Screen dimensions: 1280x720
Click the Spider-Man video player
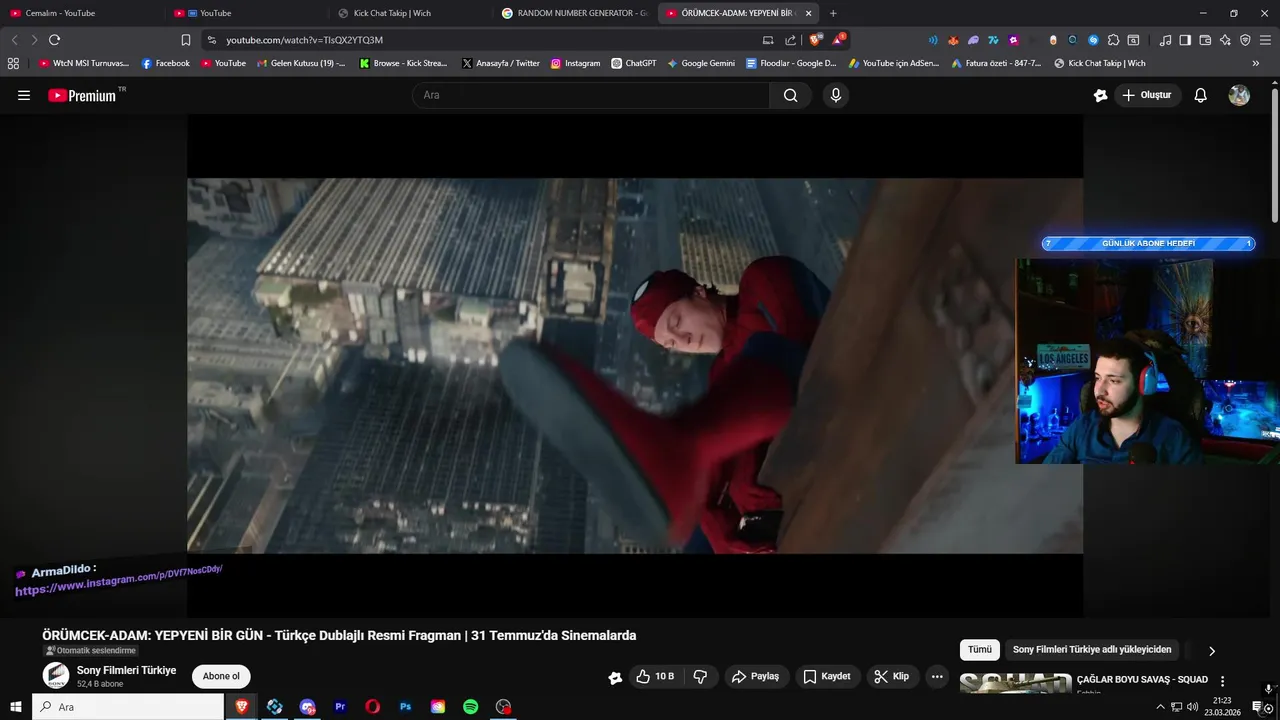pos(635,365)
